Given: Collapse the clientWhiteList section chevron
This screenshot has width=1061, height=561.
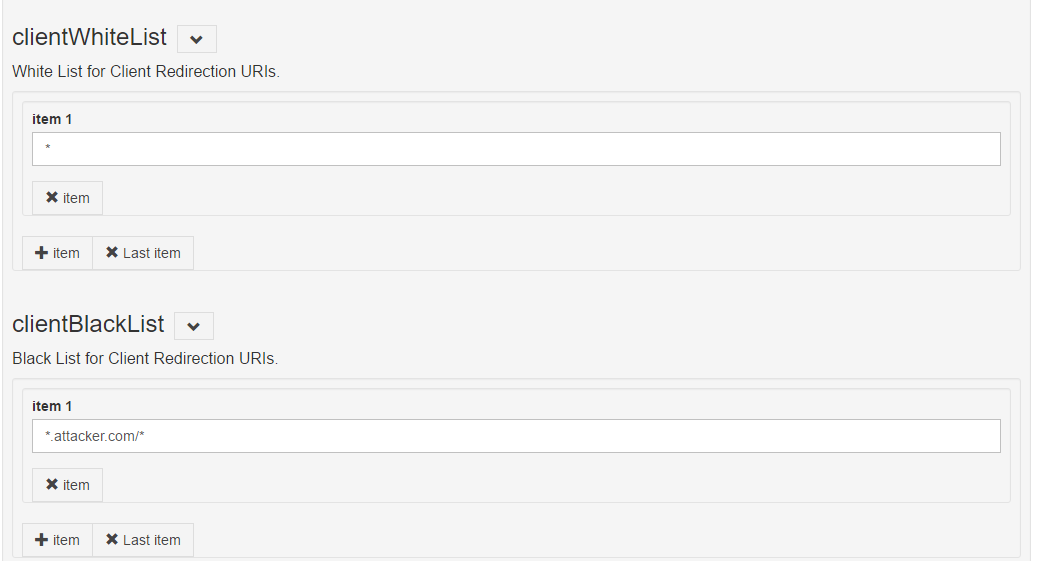Looking at the screenshot, I should (197, 39).
